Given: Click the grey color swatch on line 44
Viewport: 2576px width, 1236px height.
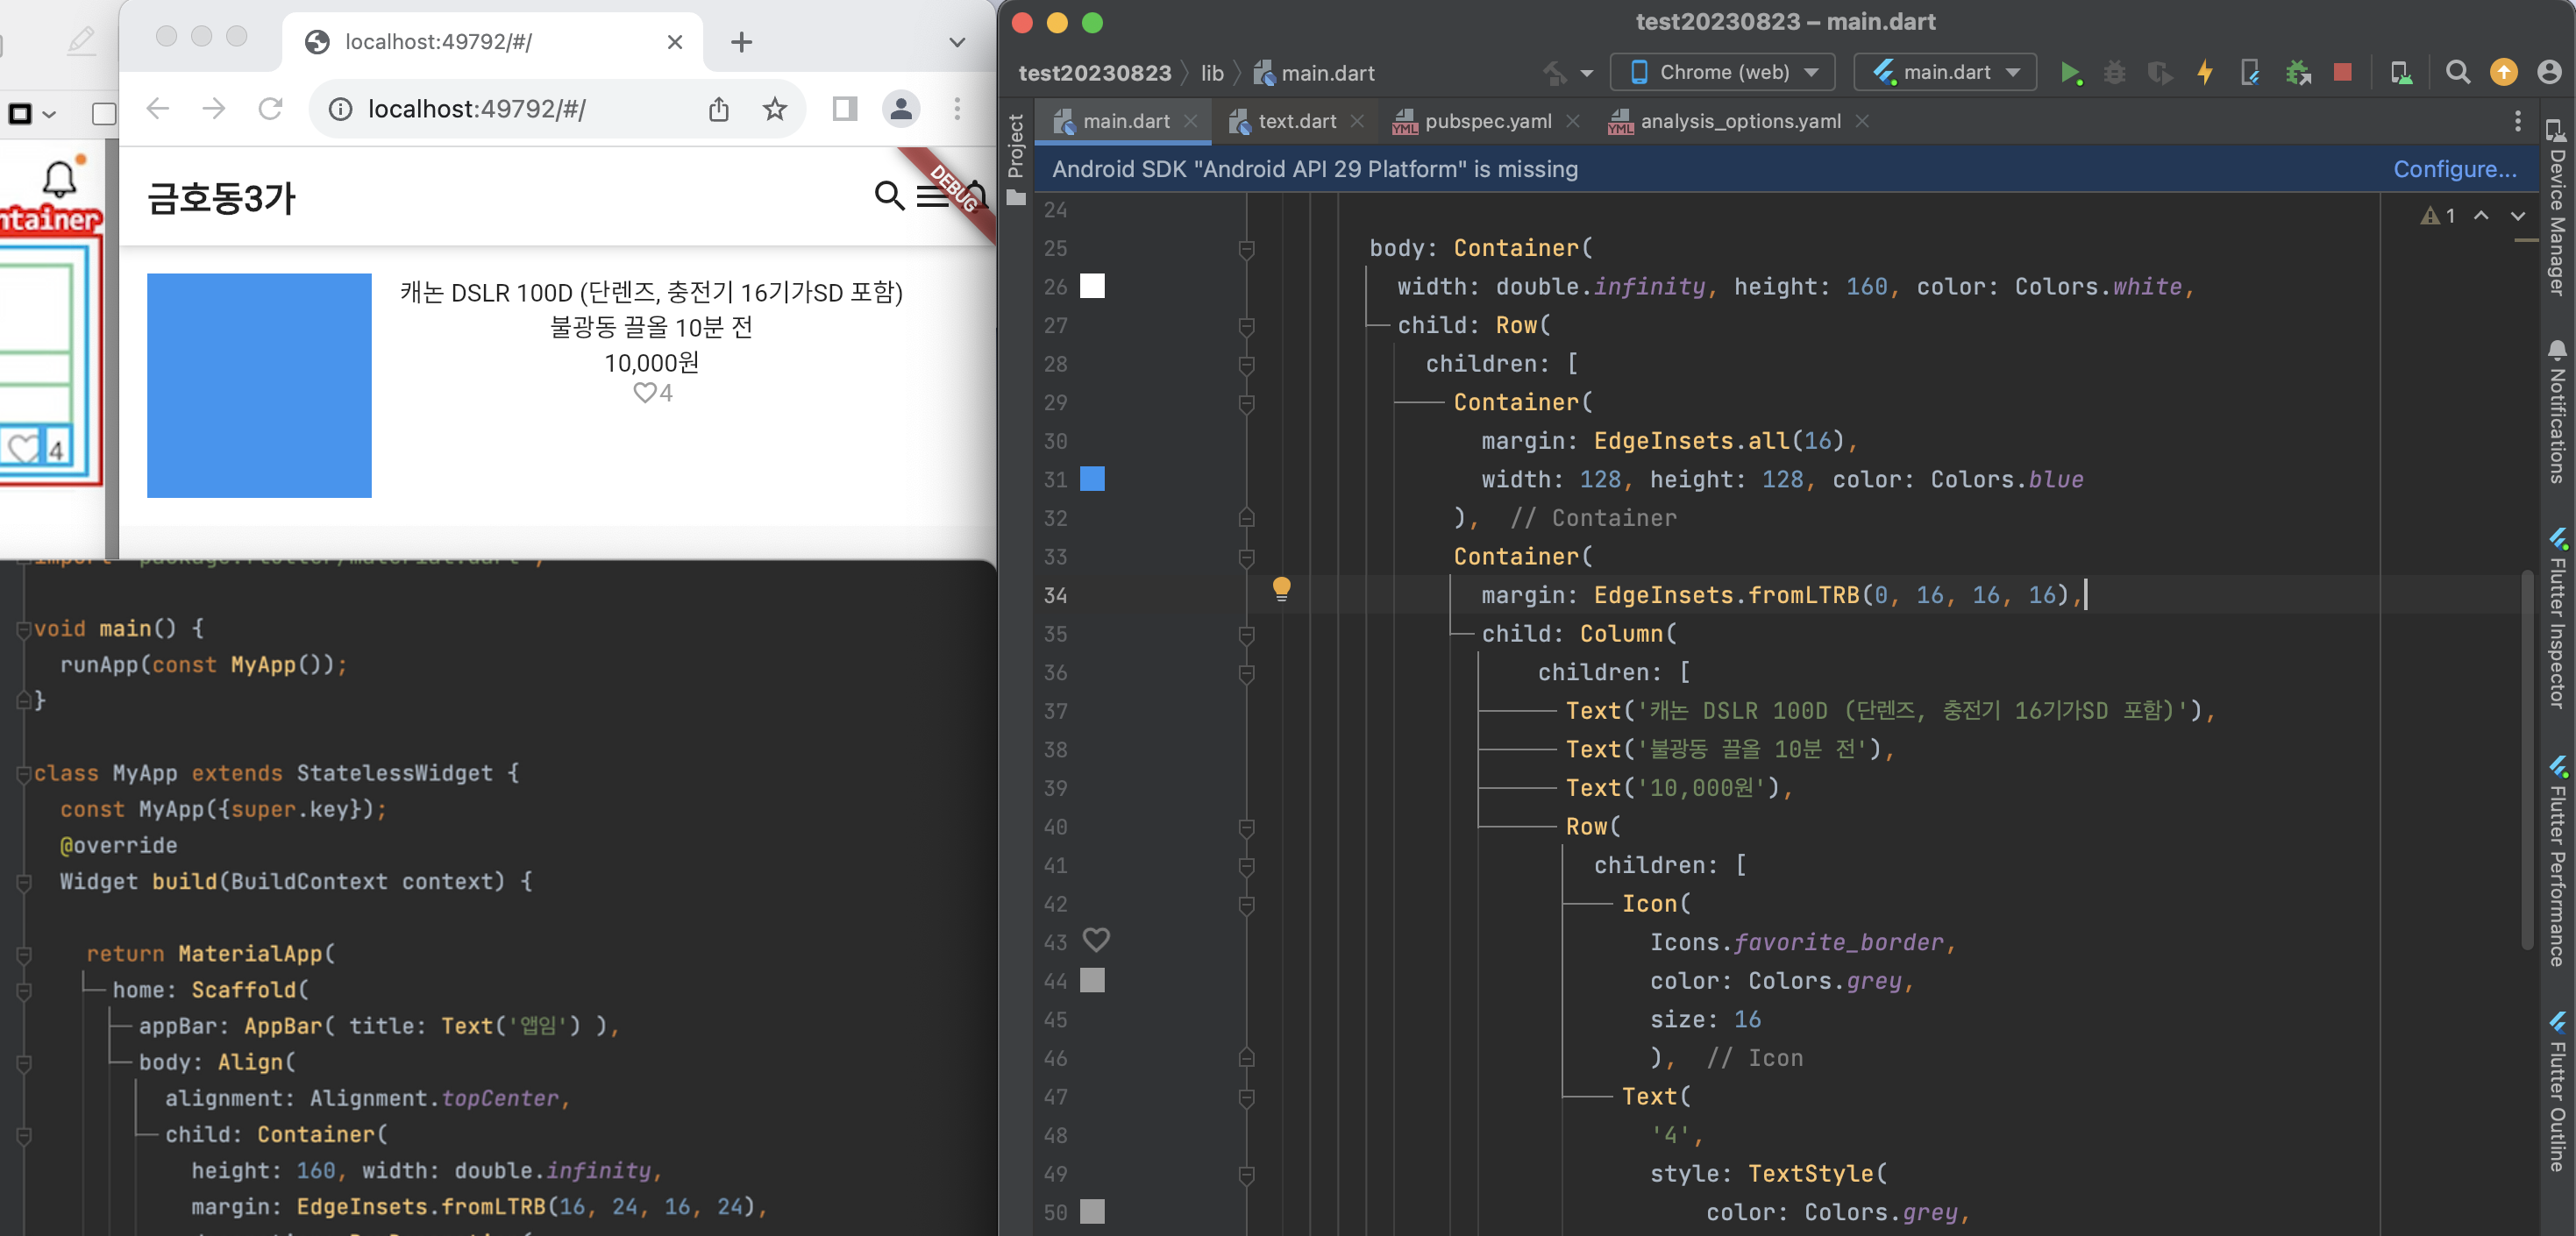Looking at the screenshot, I should [x=1093, y=981].
